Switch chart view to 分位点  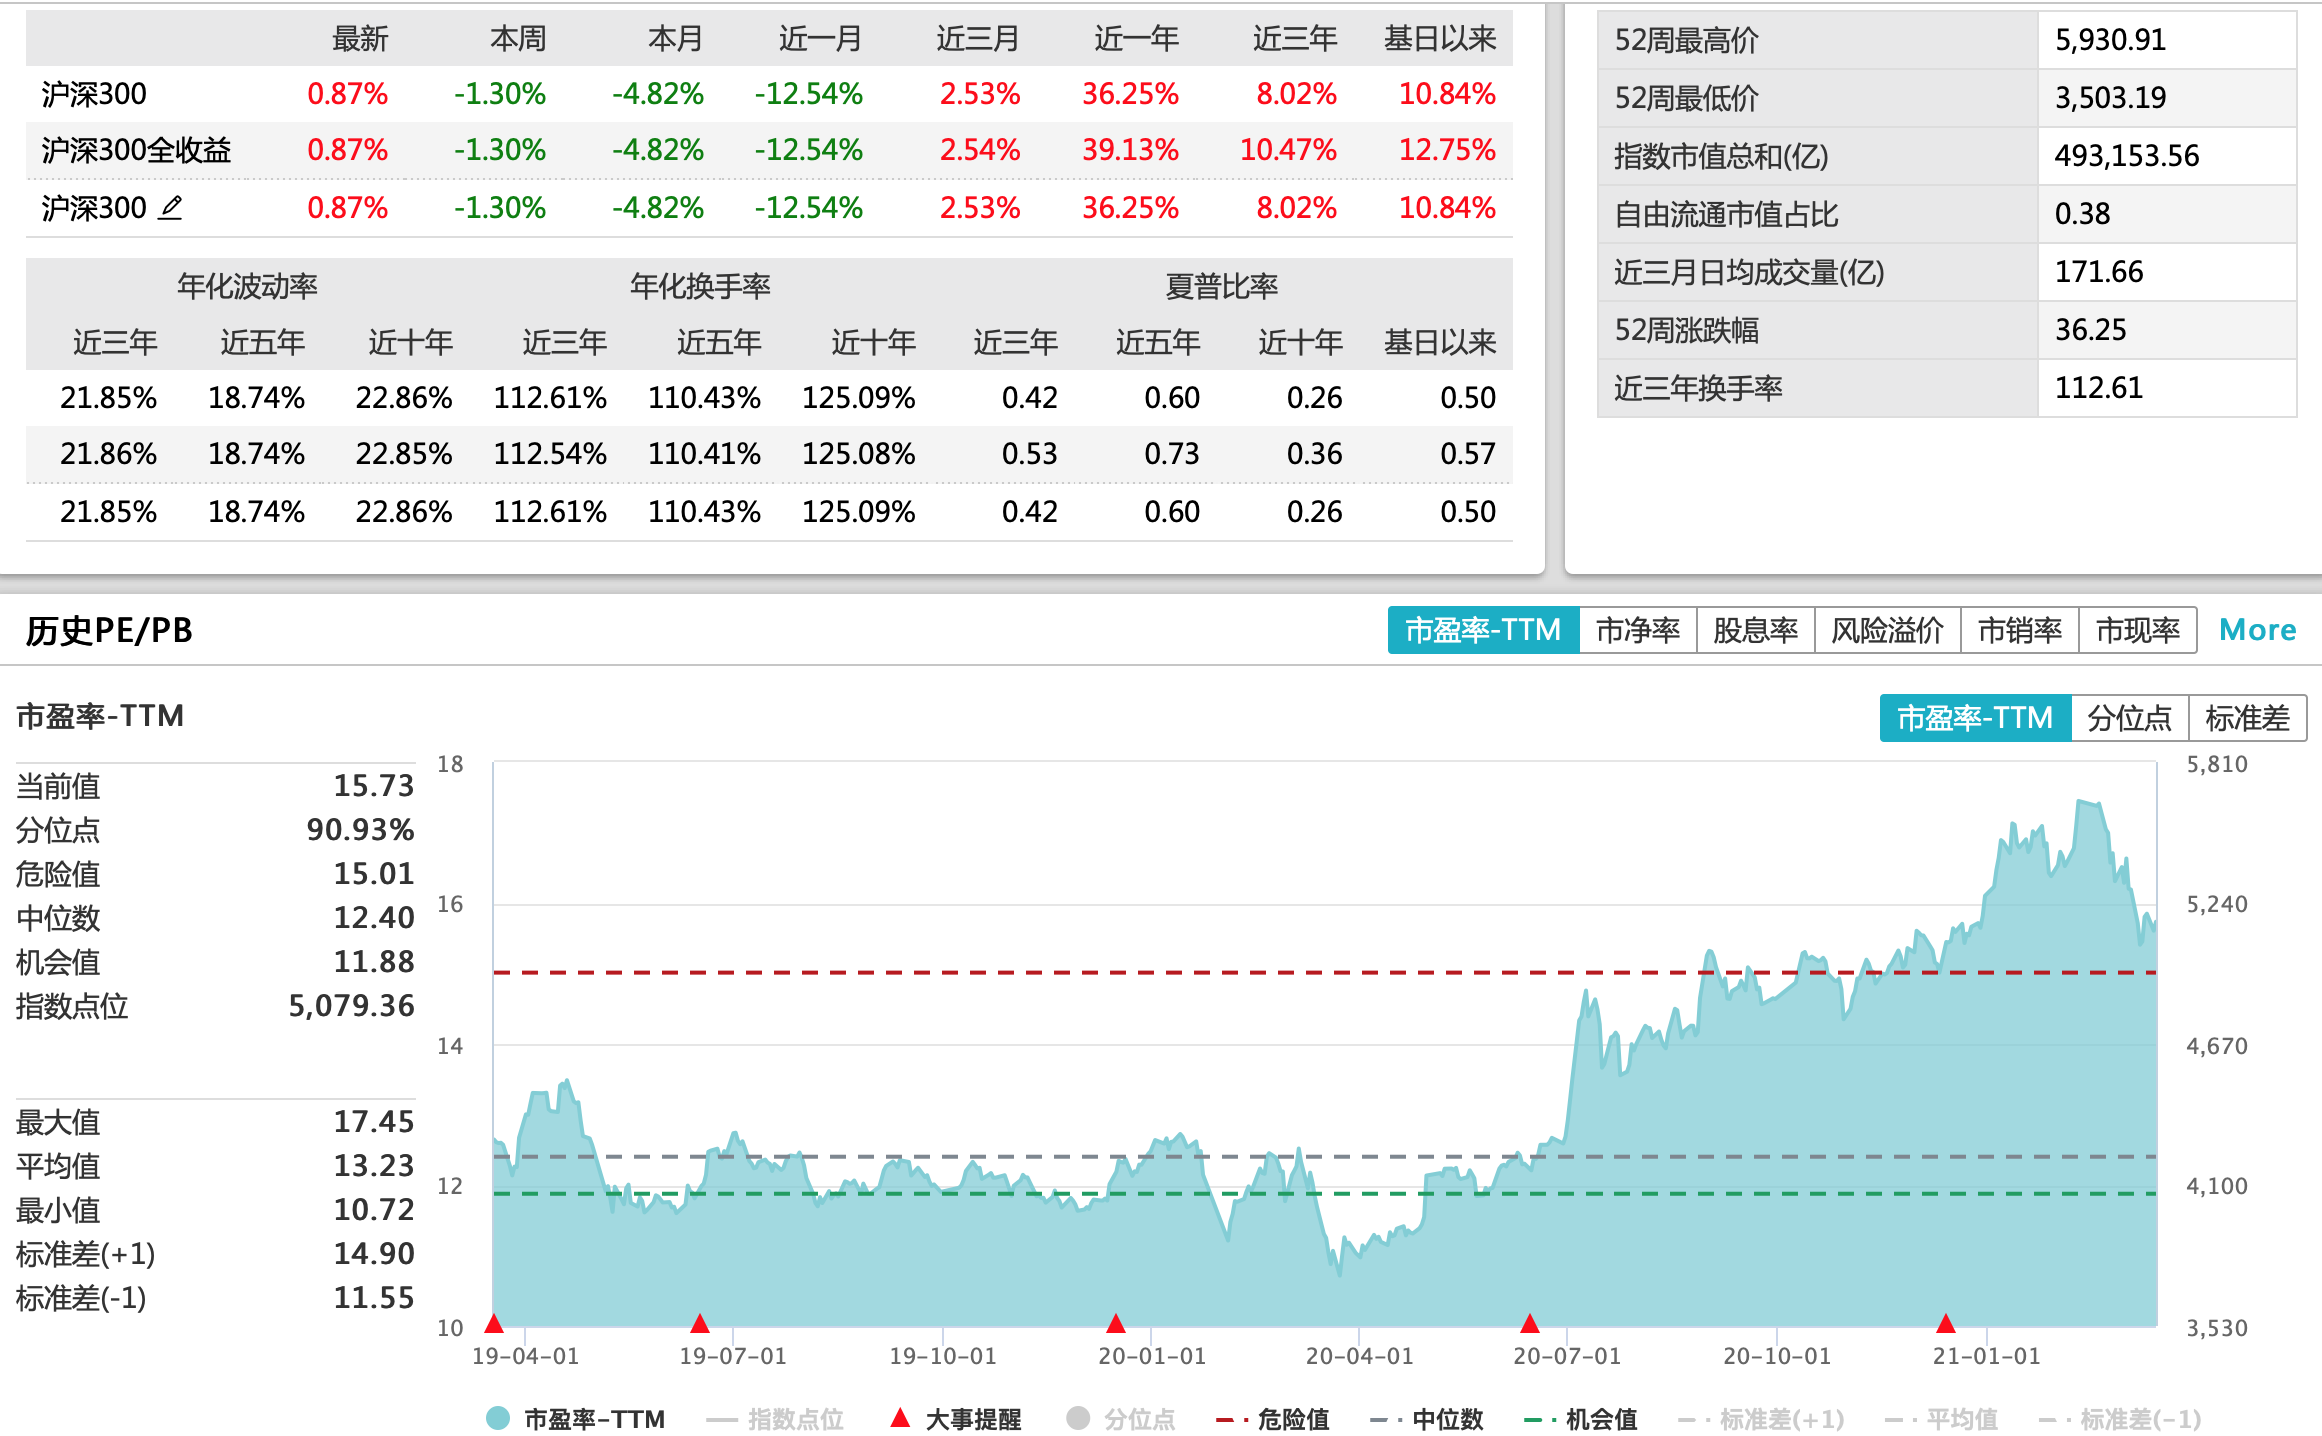tap(2129, 718)
